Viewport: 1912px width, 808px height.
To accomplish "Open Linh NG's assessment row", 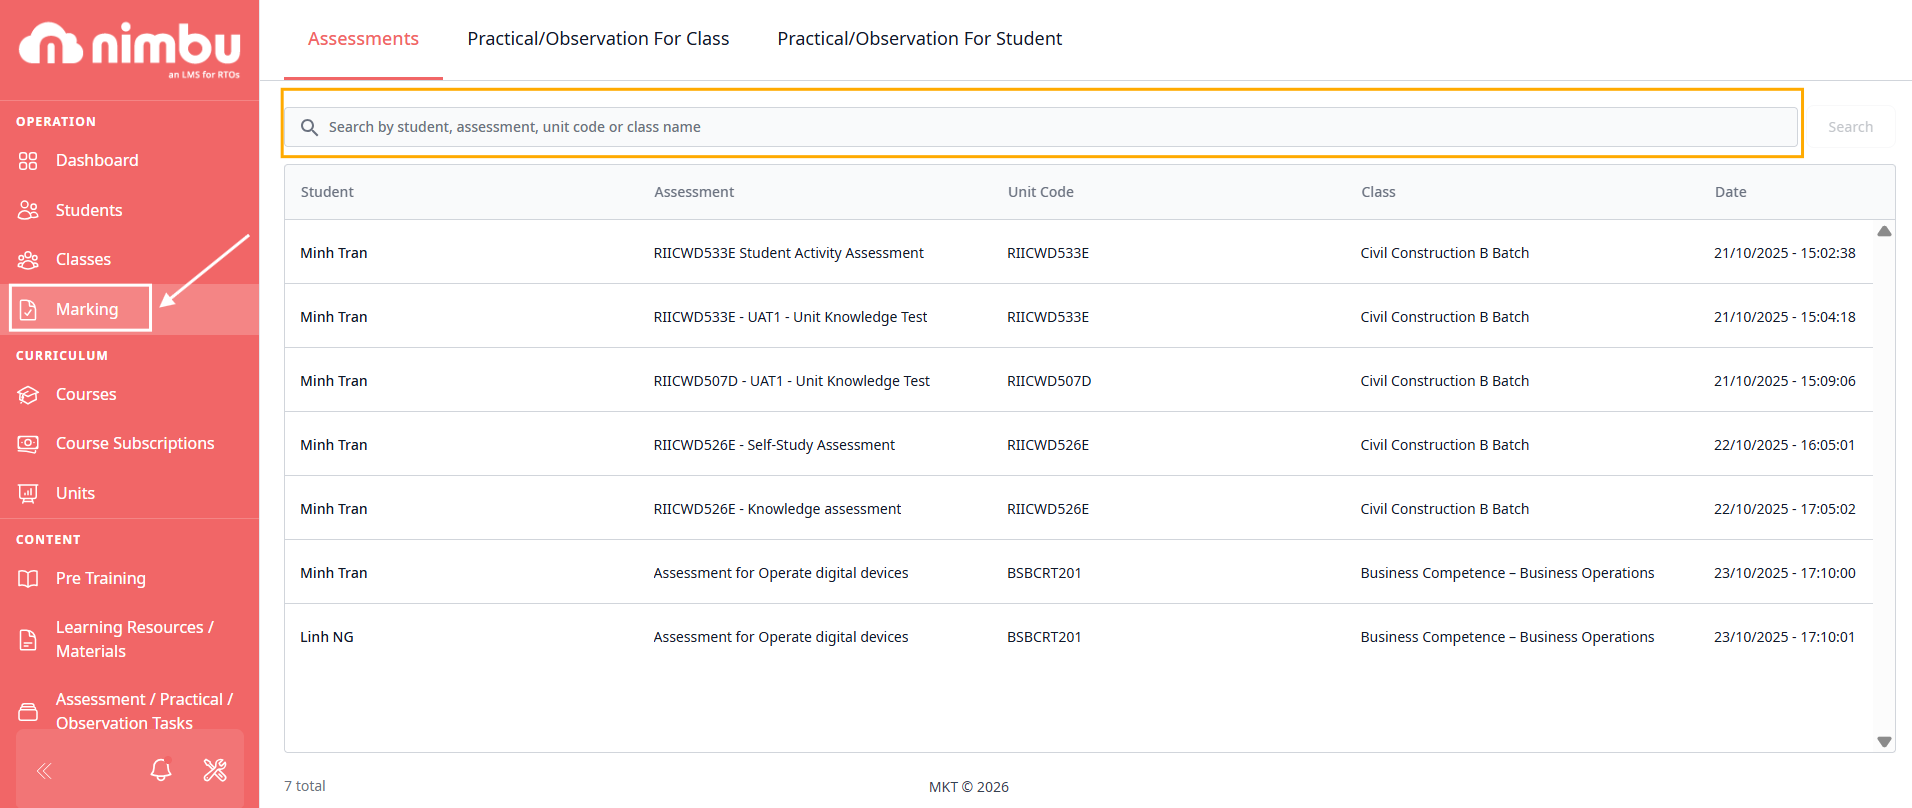I will [x=780, y=637].
